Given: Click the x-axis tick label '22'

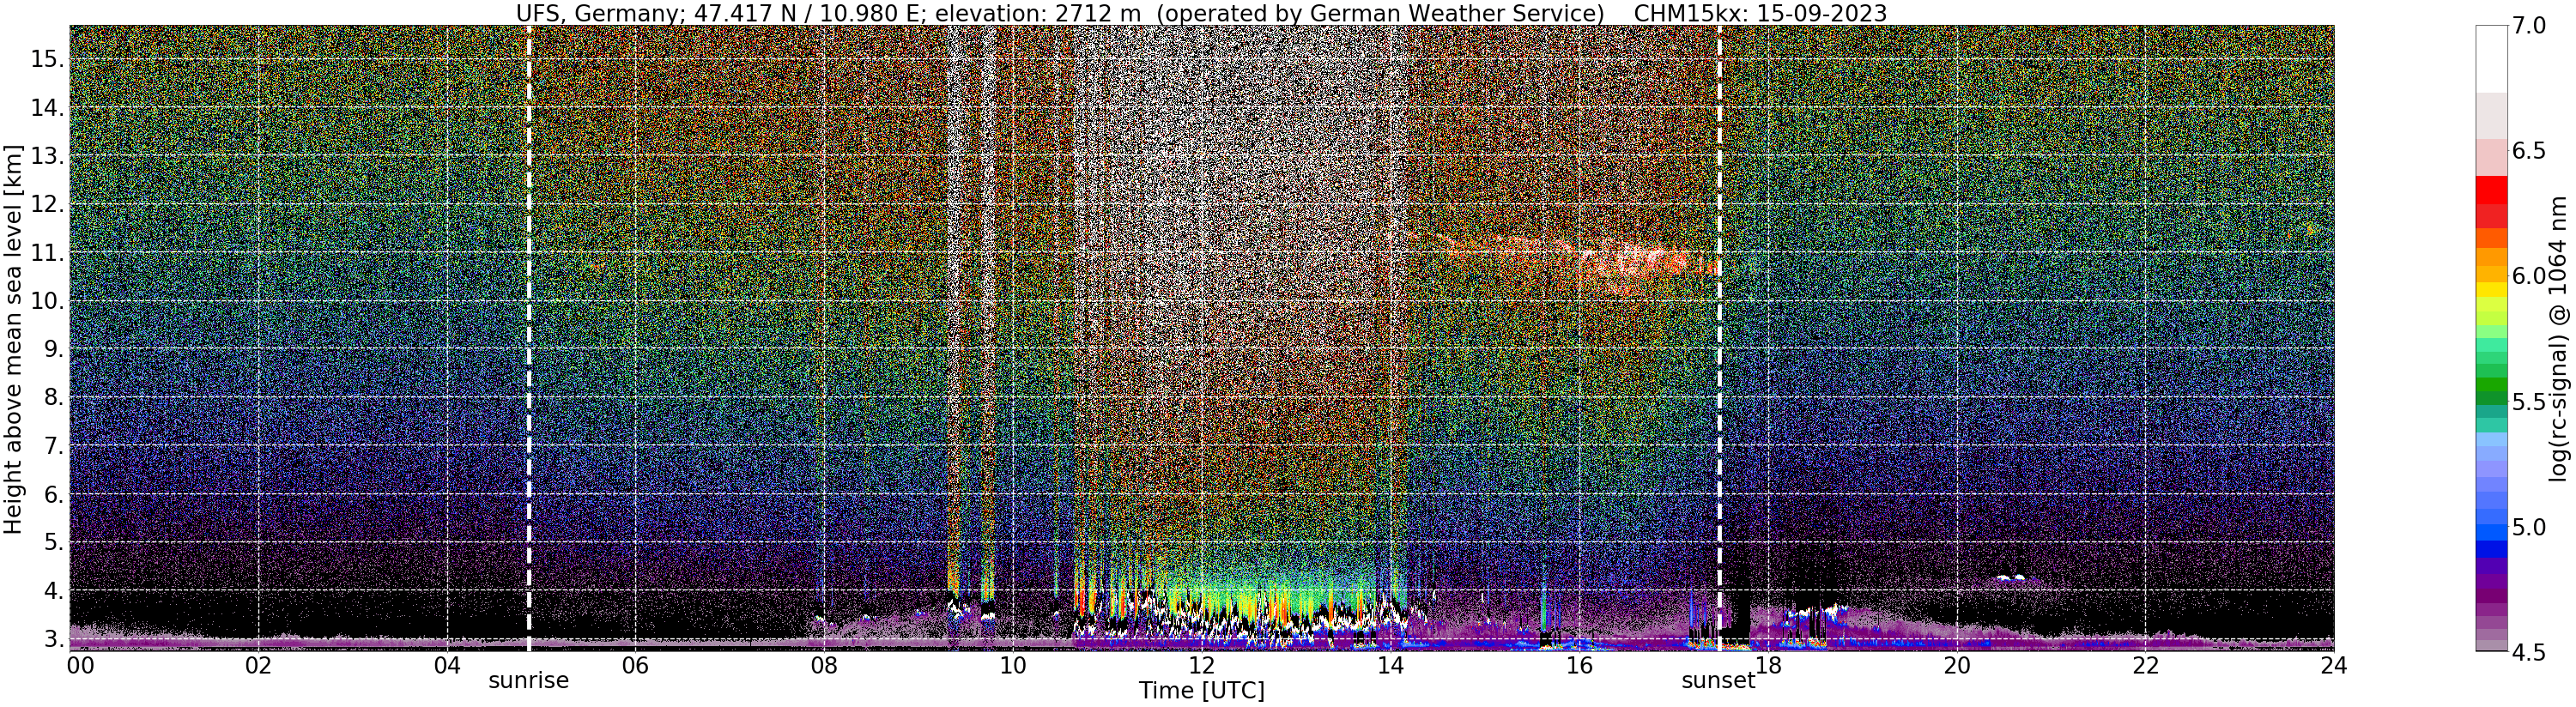Looking at the screenshot, I should [2146, 665].
